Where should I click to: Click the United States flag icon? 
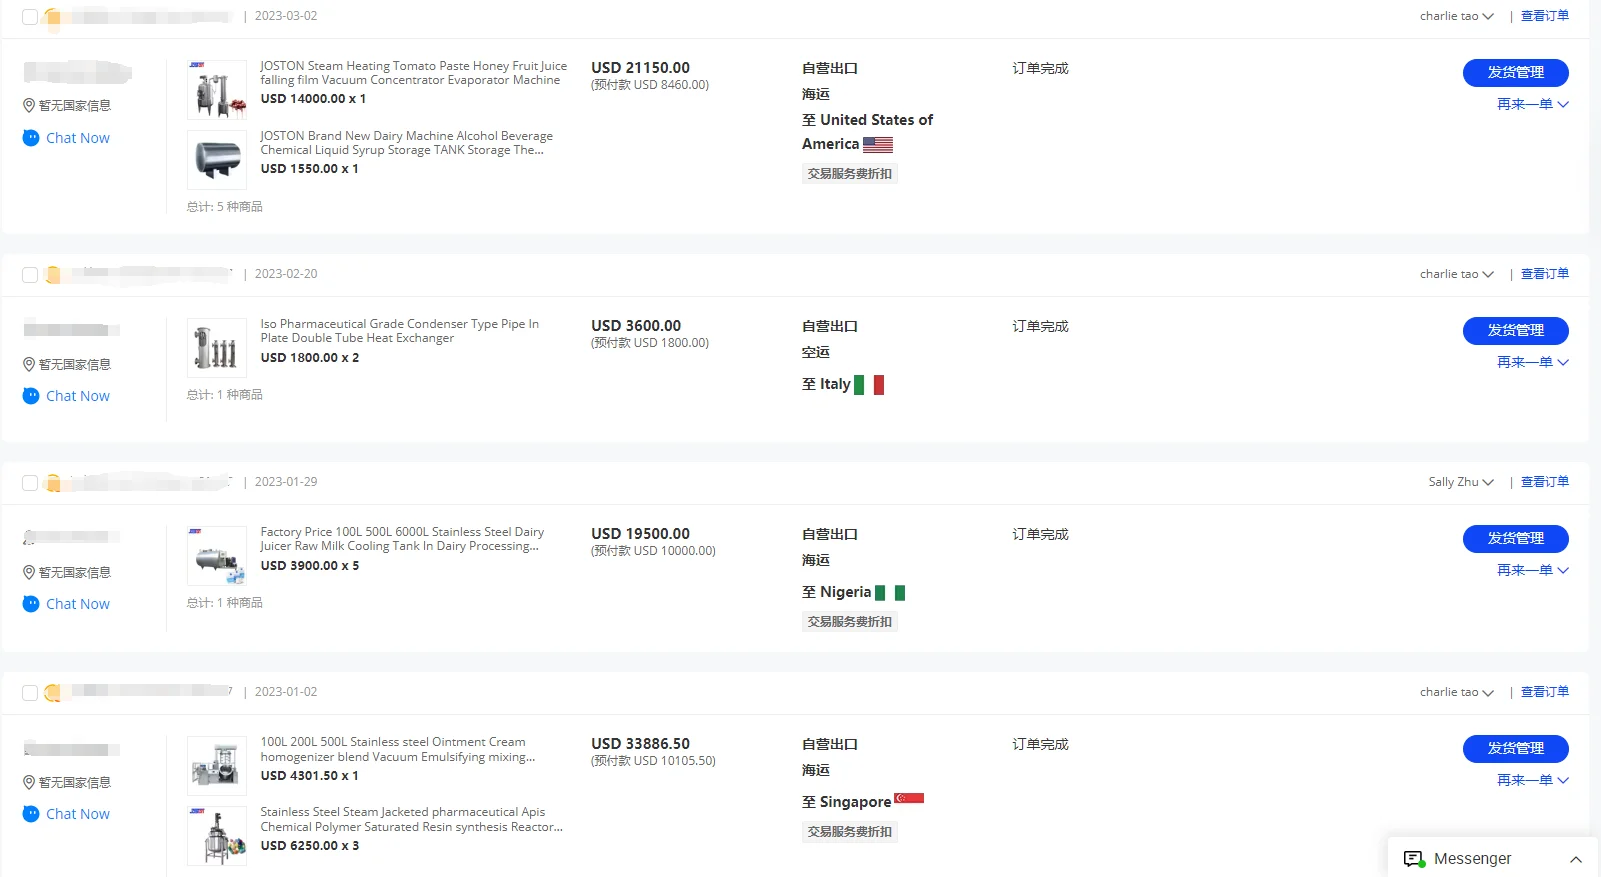(x=877, y=145)
